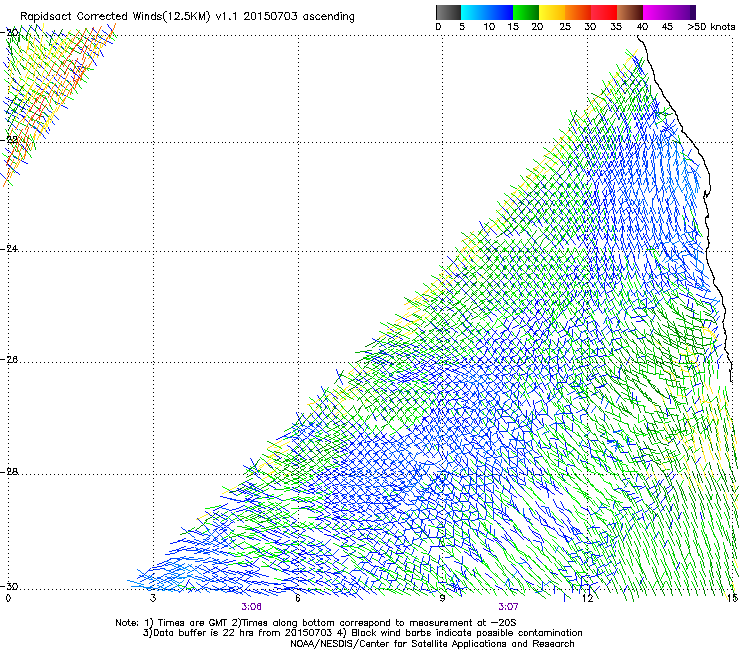Screen dimensions: 740x650
Task: Click the title "Rapidscat Corrected Winds(12.5KM) v1.1 20150703 ascending"
Action: tap(187, 16)
